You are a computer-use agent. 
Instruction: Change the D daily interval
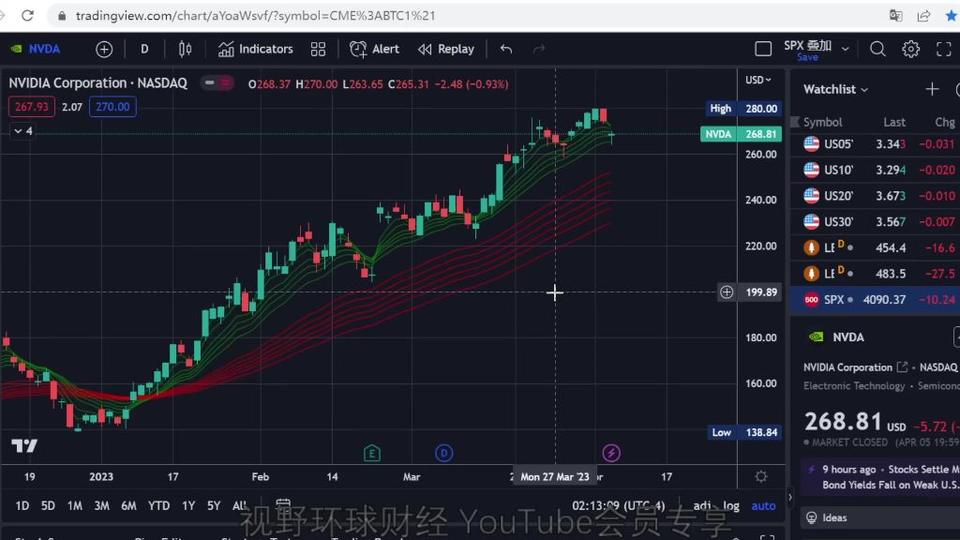coord(144,49)
